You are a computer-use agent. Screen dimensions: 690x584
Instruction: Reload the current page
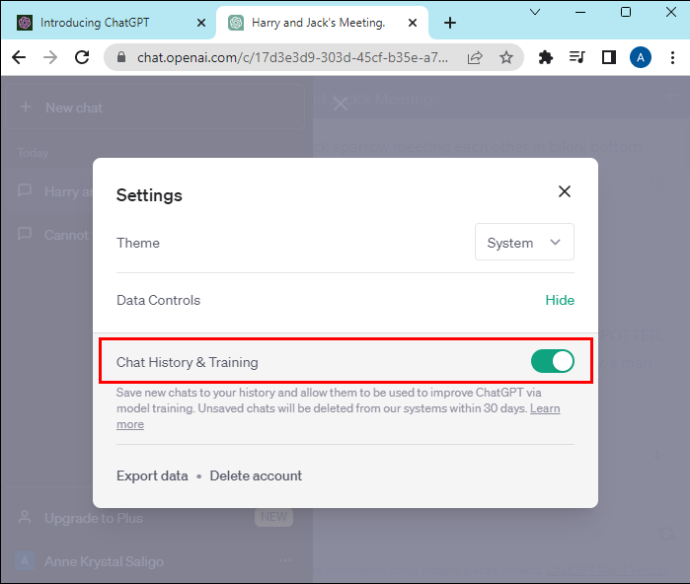coord(82,57)
